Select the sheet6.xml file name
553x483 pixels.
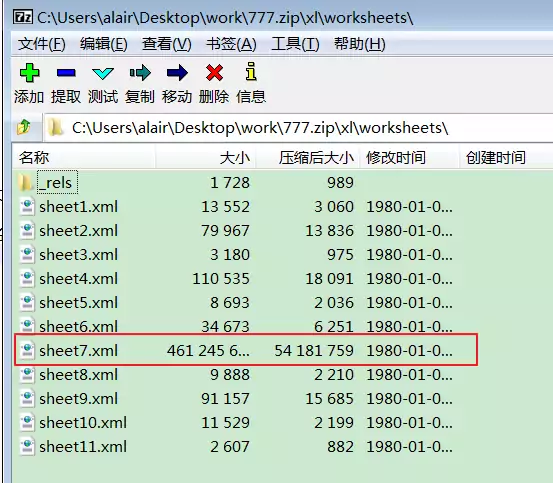78,326
